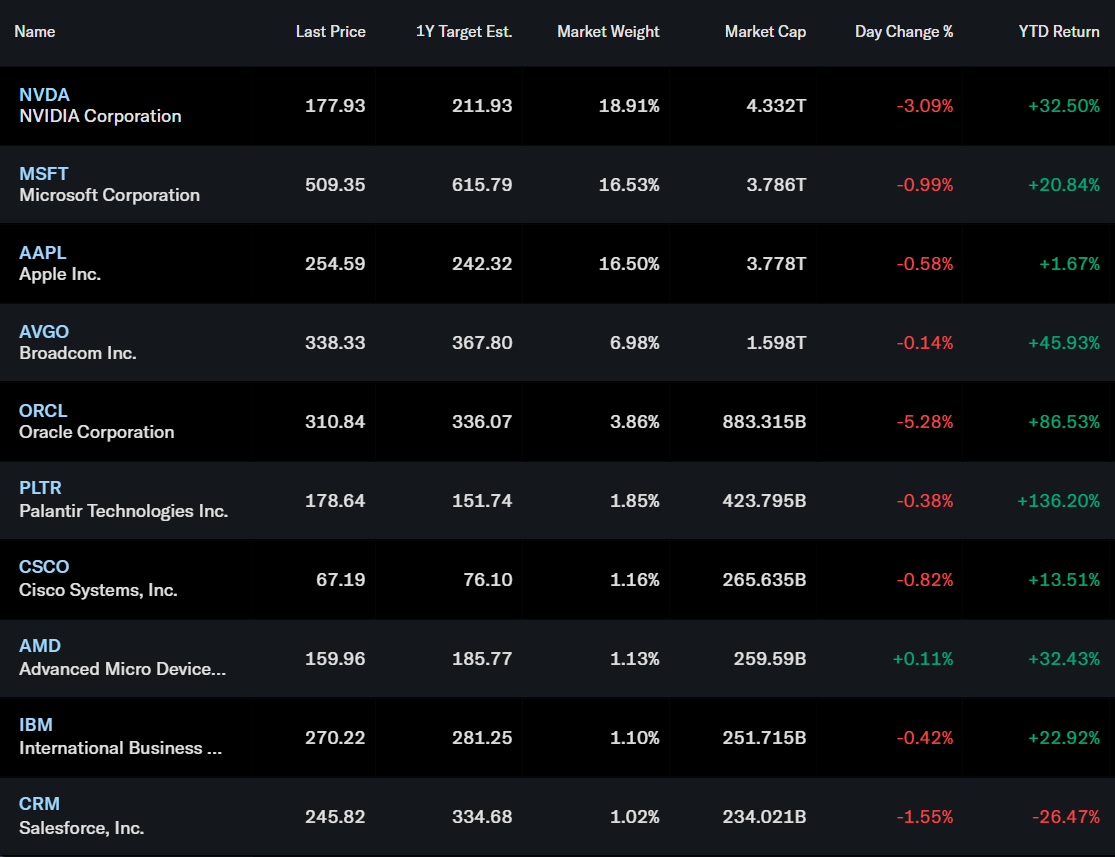Open the IBM ticker link
1115x857 pixels.
pyautogui.click(x=36, y=725)
